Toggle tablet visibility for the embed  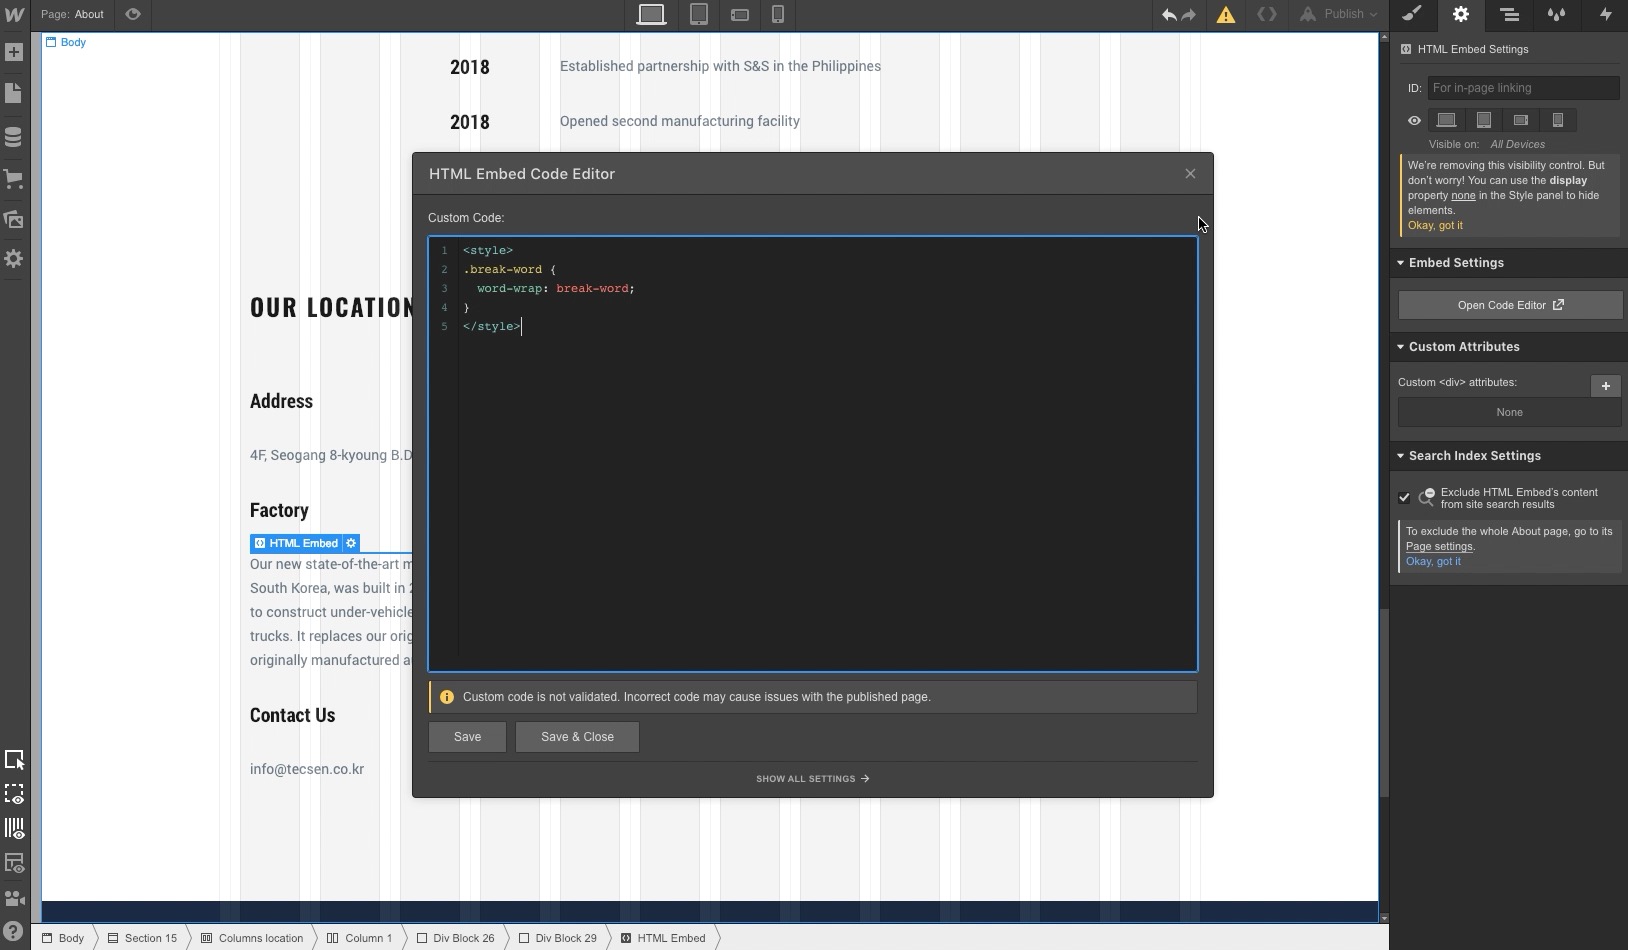(1484, 120)
